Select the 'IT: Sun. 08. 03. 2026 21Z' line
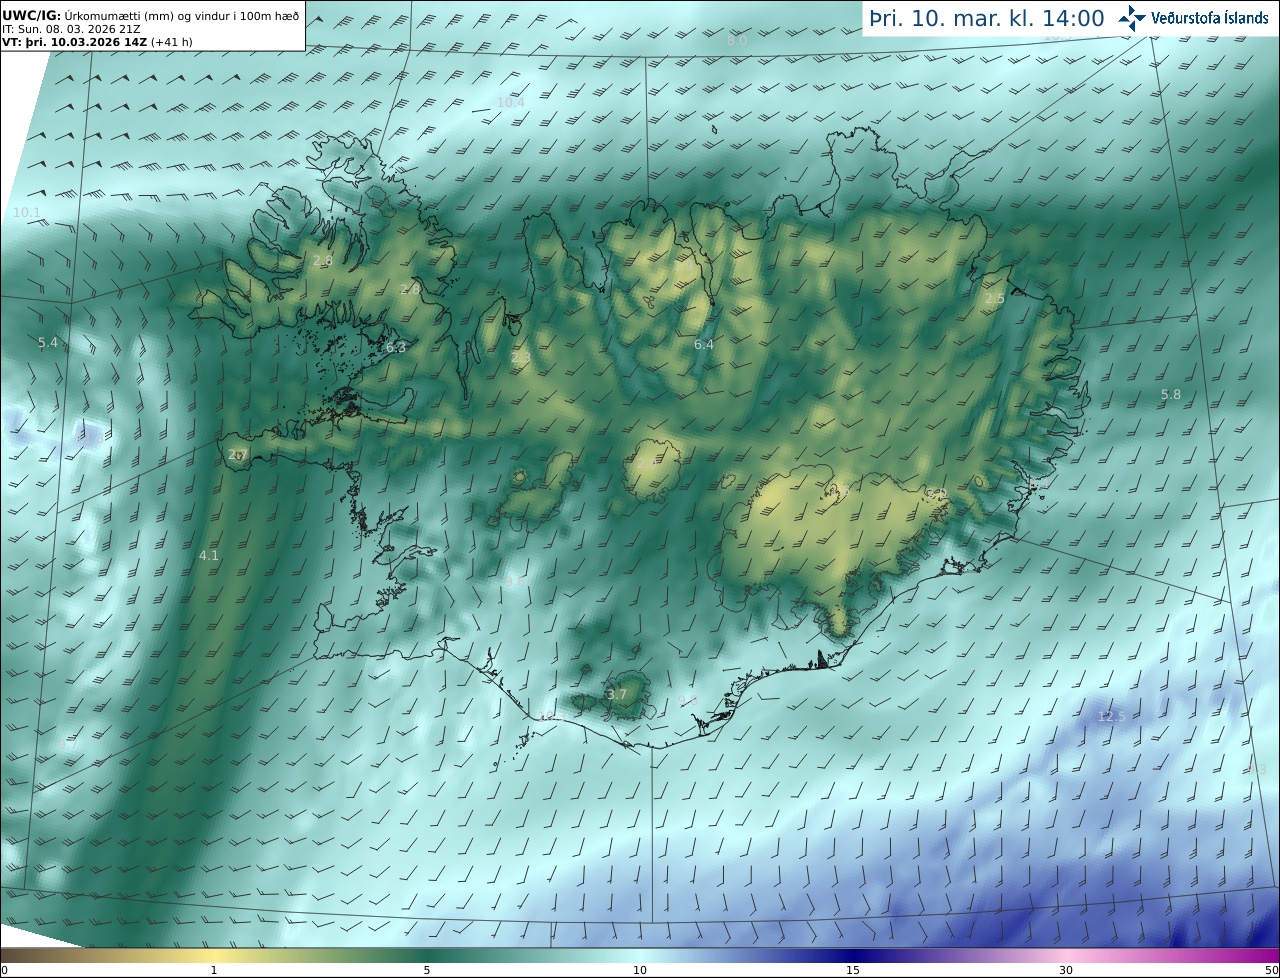The height and width of the screenshot is (978, 1280). (71, 29)
